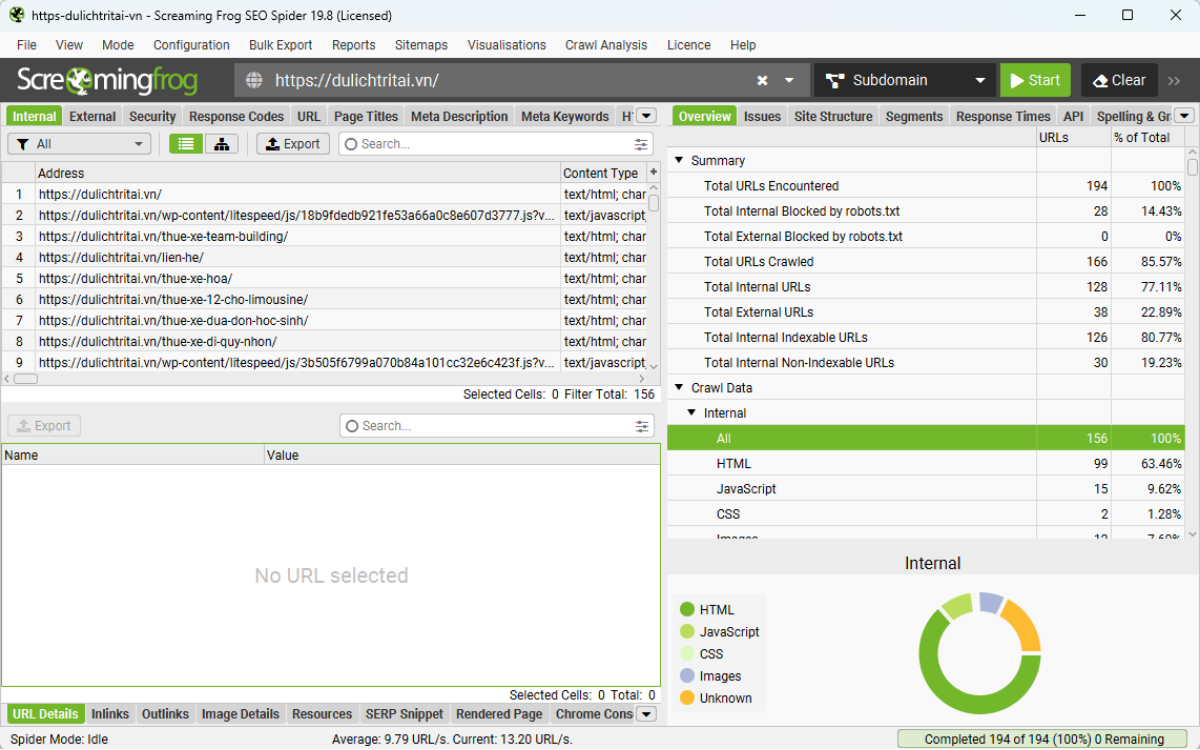Open the Subdomain crawl scope dropdown
The image size is (1200, 750).
(904, 80)
